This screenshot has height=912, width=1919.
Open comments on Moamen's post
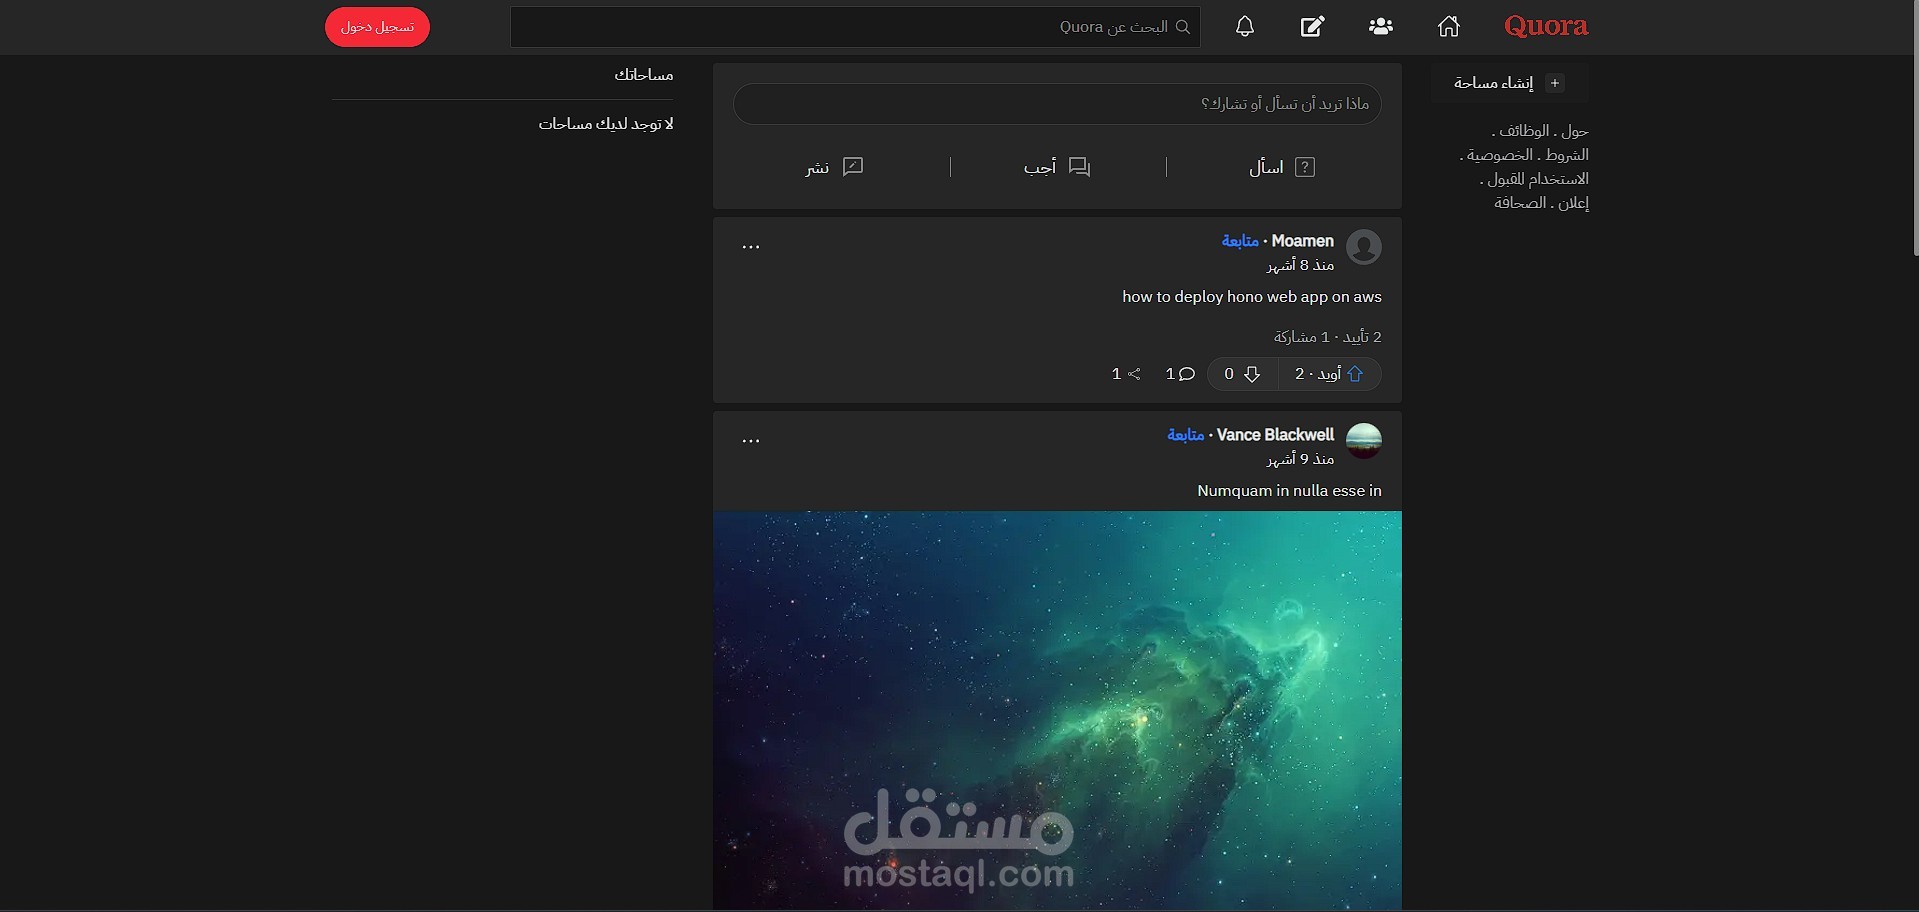(1180, 374)
